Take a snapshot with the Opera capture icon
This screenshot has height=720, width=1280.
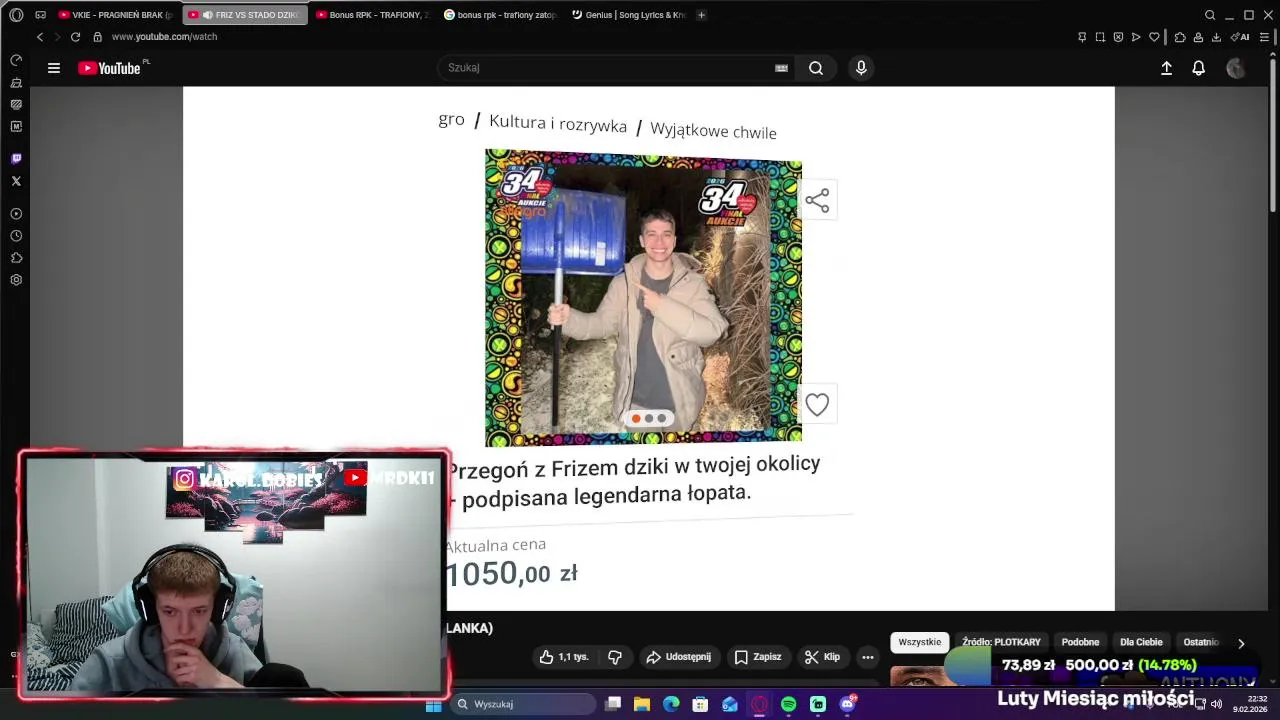click(x=1100, y=37)
